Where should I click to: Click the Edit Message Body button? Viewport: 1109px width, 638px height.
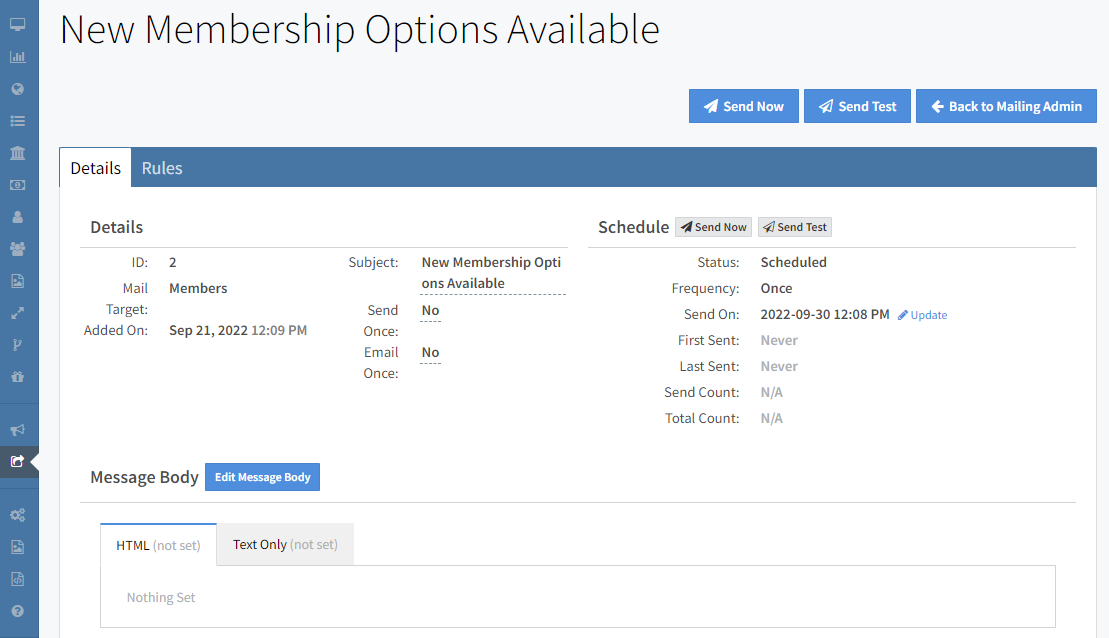coord(262,477)
